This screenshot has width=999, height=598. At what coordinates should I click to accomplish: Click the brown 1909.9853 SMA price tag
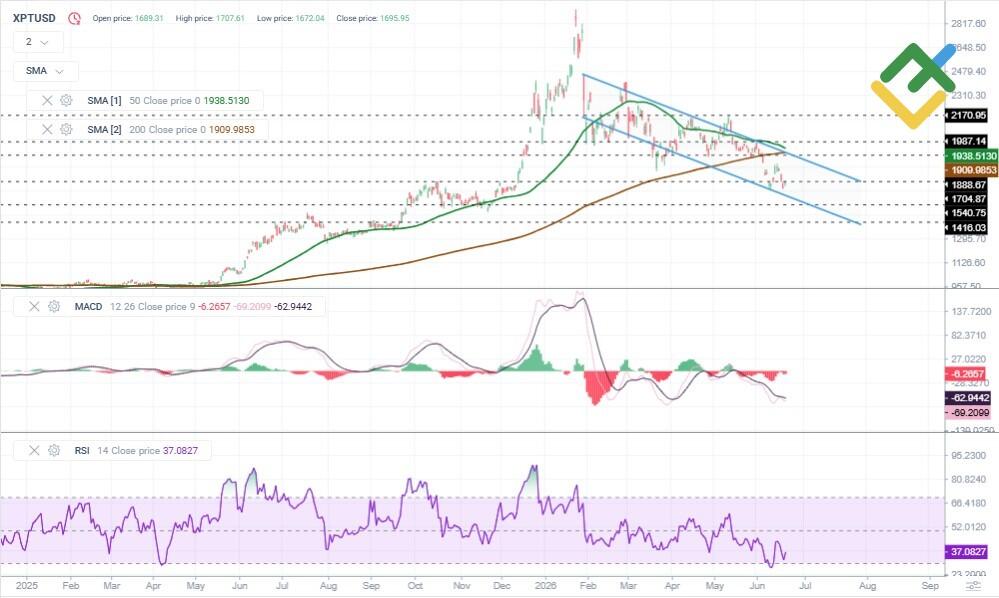tap(972, 170)
